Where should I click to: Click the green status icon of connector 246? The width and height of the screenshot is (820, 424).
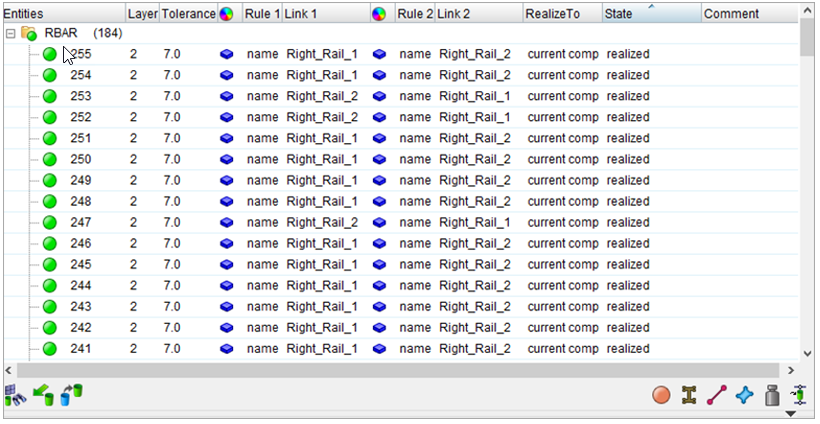[50, 244]
